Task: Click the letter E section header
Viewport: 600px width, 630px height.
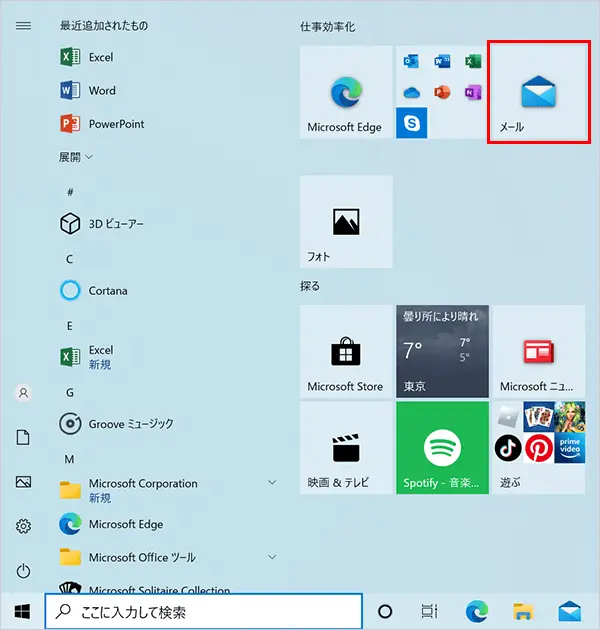Action: pos(70,326)
